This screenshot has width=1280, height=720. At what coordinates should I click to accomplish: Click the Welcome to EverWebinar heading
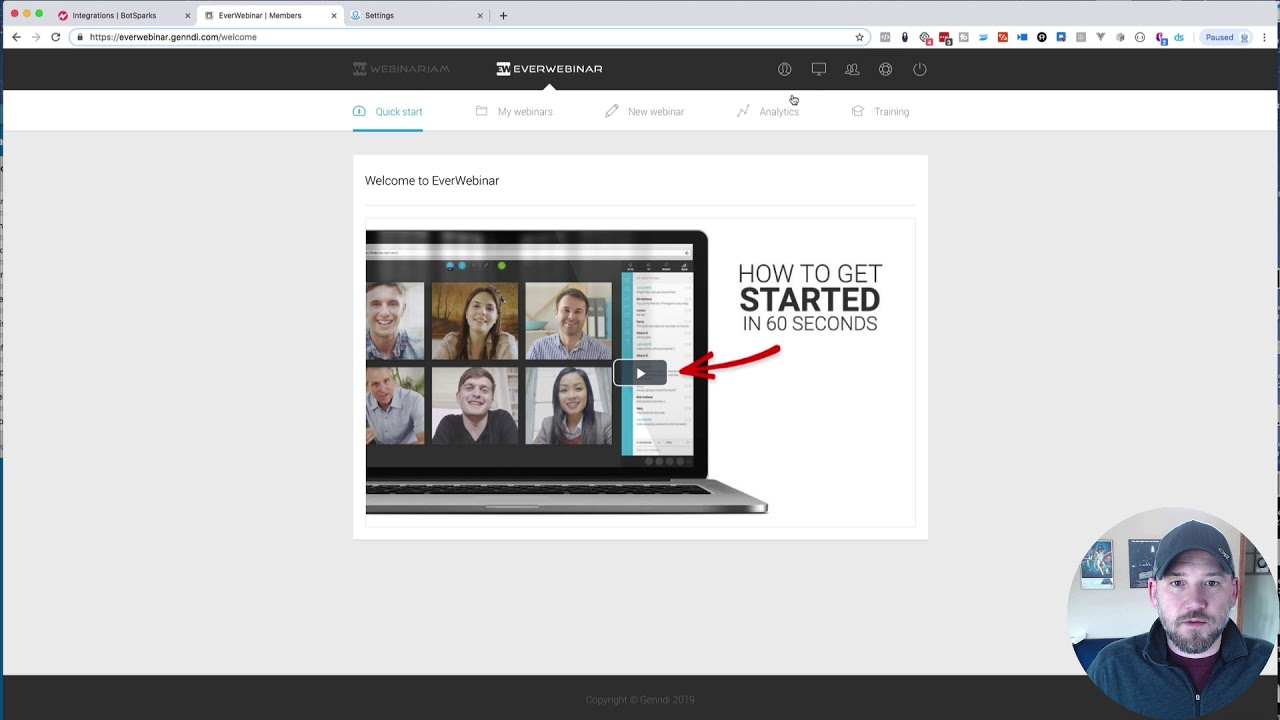point(432,181)
